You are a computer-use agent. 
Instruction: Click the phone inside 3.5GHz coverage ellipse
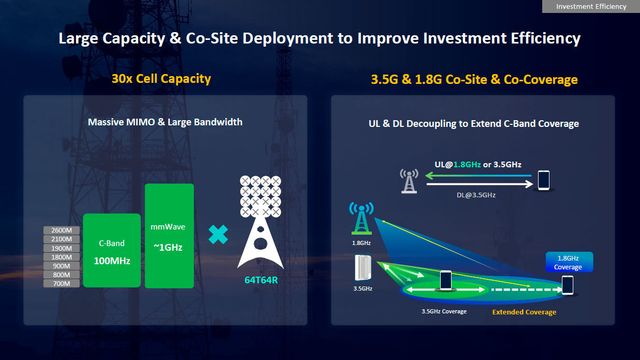click(446, 280)
